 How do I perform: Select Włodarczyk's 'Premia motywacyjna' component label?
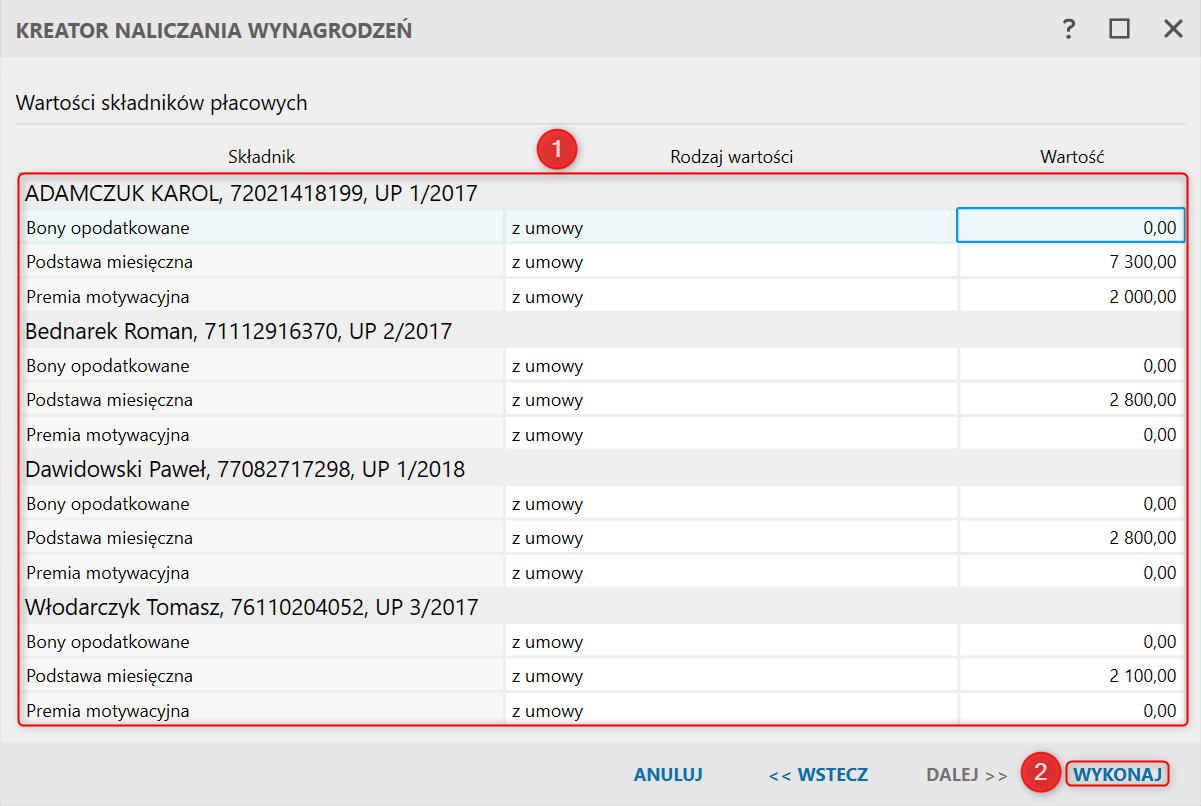[x=108, y=711]
